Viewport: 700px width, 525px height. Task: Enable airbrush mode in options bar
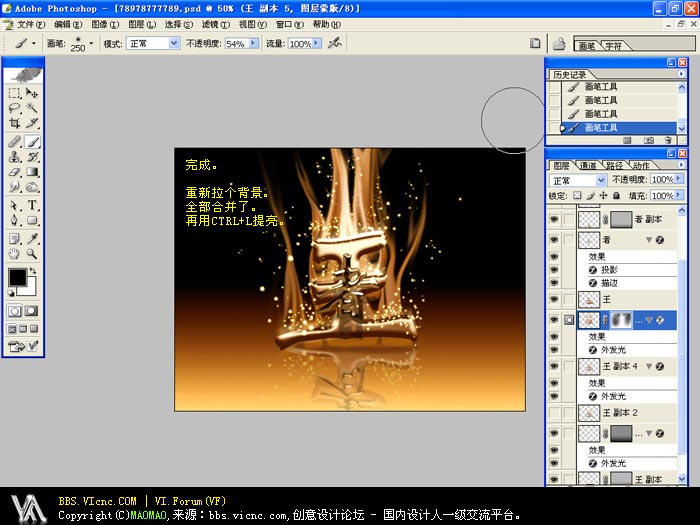[x=335, y=43]
